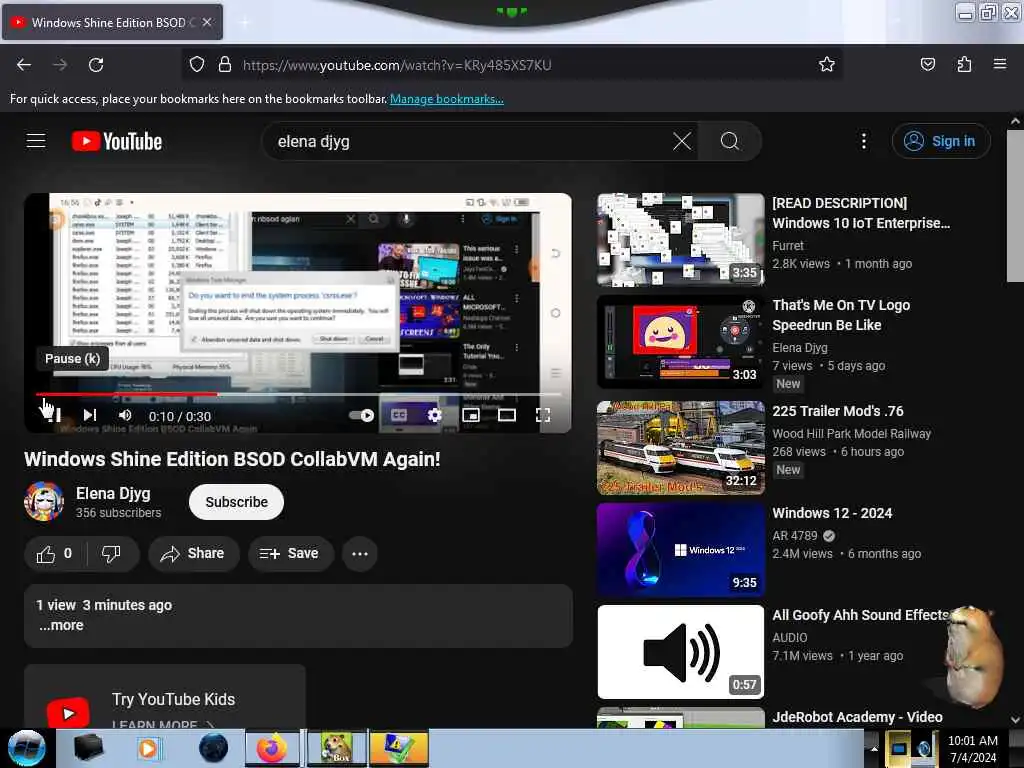The width and height of the screenshot is (1024, 768).
Task: Show hidden system tray icons arrow
Action: 874,748
